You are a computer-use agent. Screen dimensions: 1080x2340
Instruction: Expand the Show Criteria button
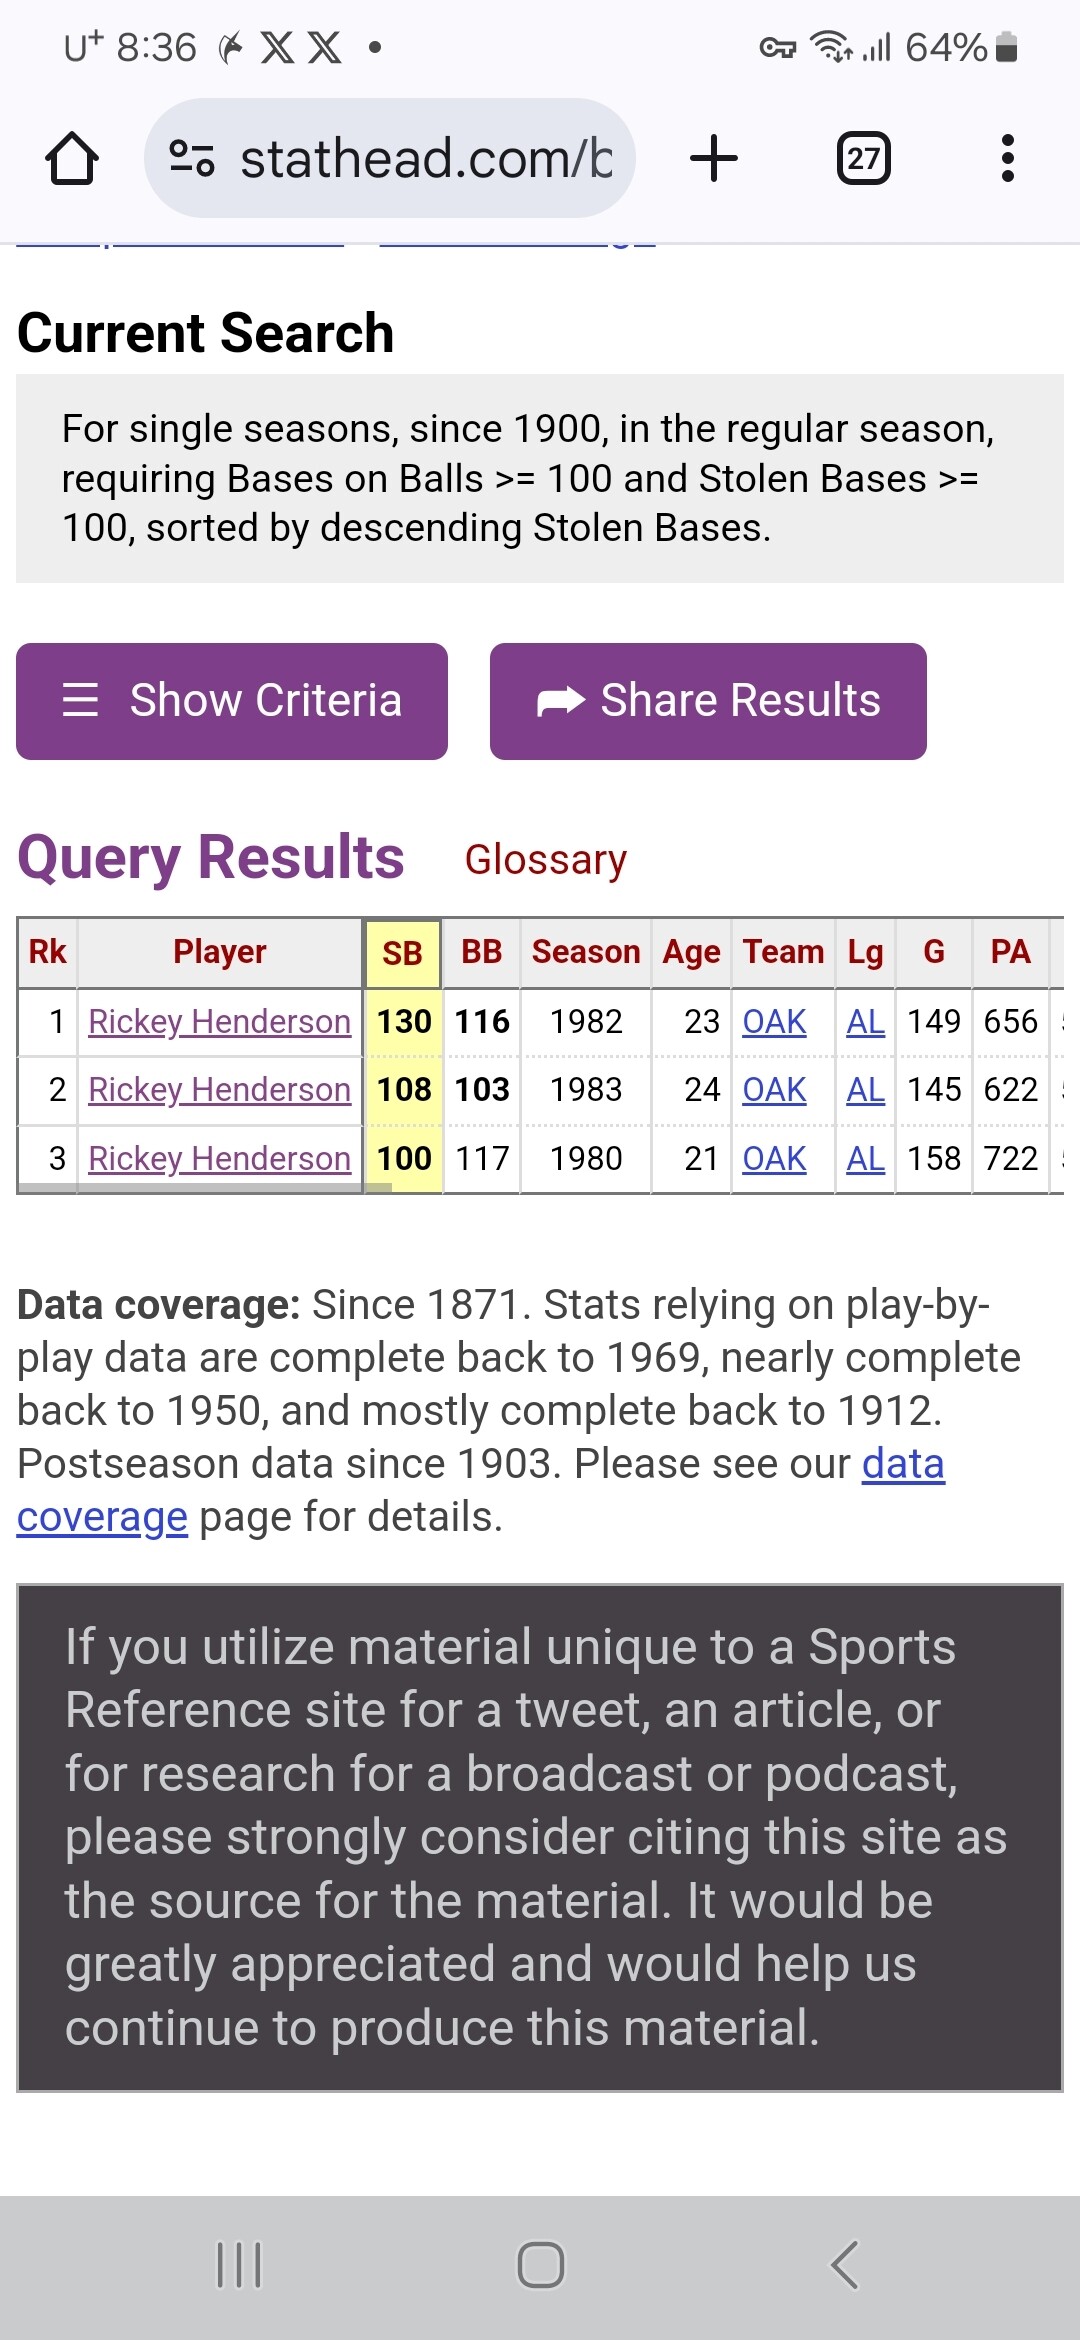[x=232, y=701]
